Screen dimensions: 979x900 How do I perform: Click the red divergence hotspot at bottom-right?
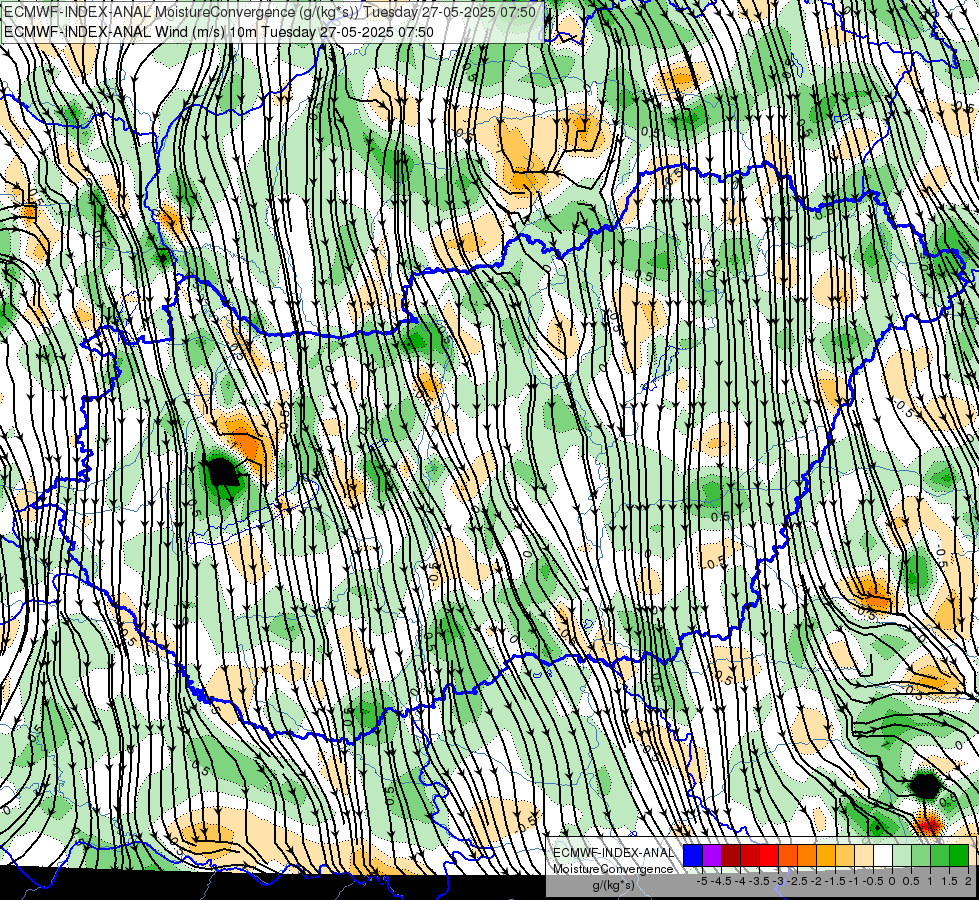pyautogui.click(x=928, y=824)
